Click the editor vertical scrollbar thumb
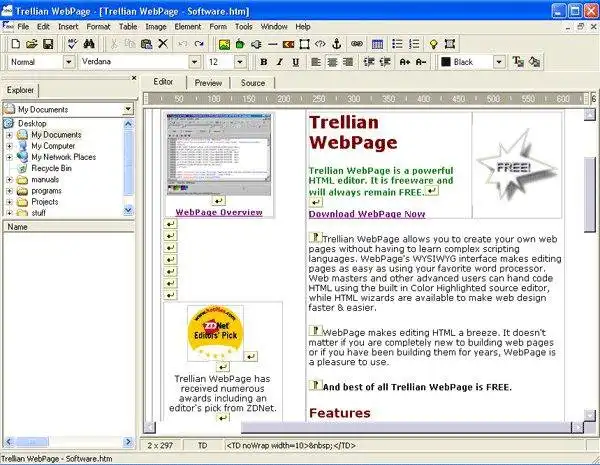Screen dimensions: 600x465 590,194
